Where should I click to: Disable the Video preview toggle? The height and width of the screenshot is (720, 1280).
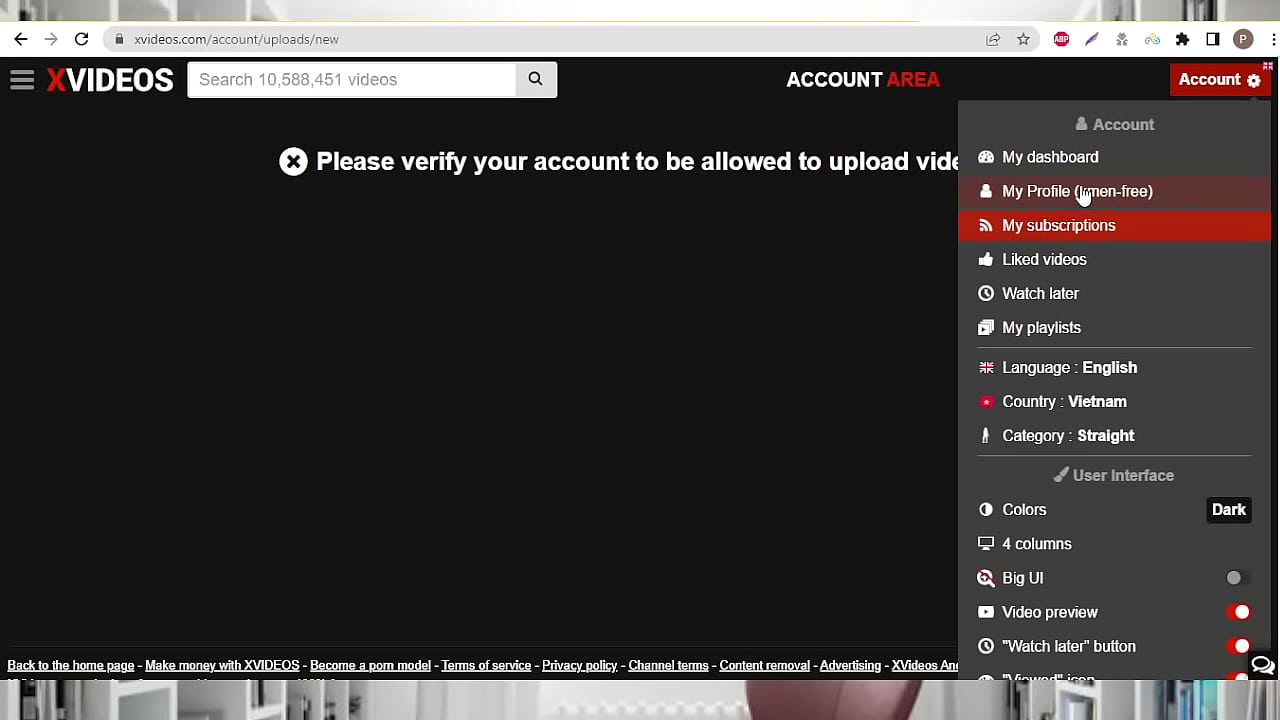tap(1240, 611)
